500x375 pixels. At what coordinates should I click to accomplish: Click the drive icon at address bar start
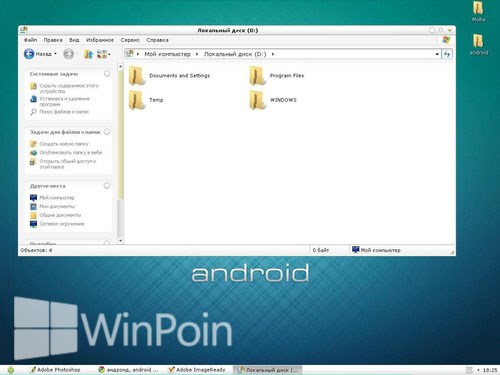click(130, 53)
